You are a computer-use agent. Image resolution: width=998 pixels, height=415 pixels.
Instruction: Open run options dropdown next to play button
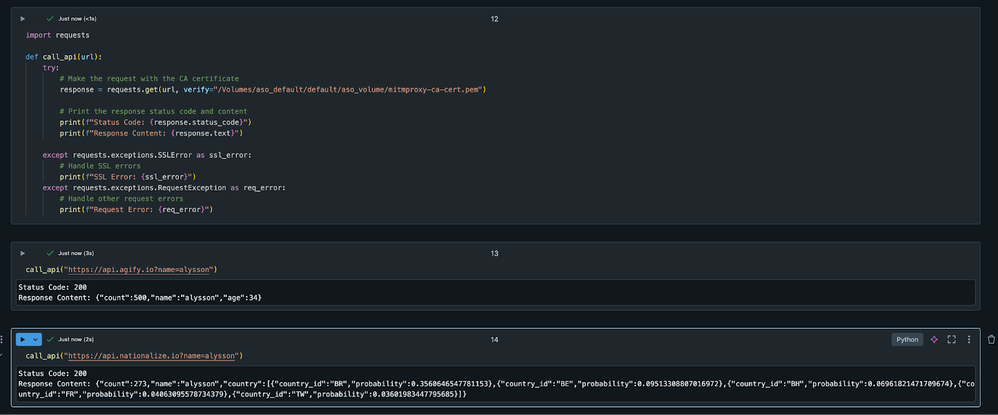pyautogui.click(x=35, y=339)
